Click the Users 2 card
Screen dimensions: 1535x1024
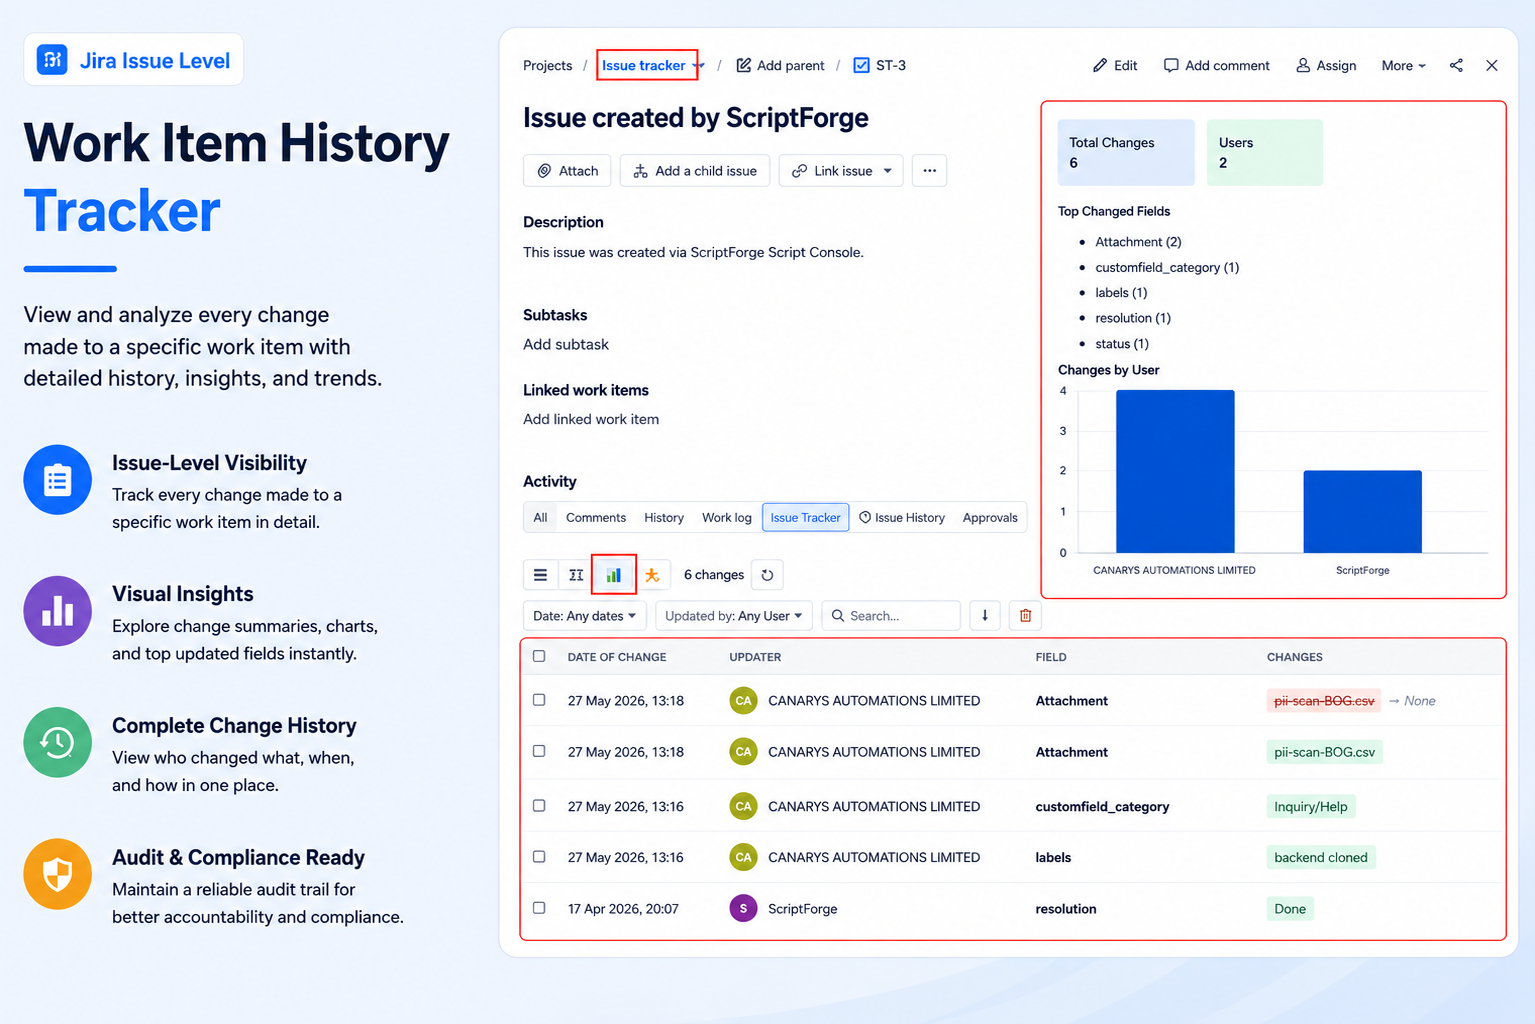1265,152
